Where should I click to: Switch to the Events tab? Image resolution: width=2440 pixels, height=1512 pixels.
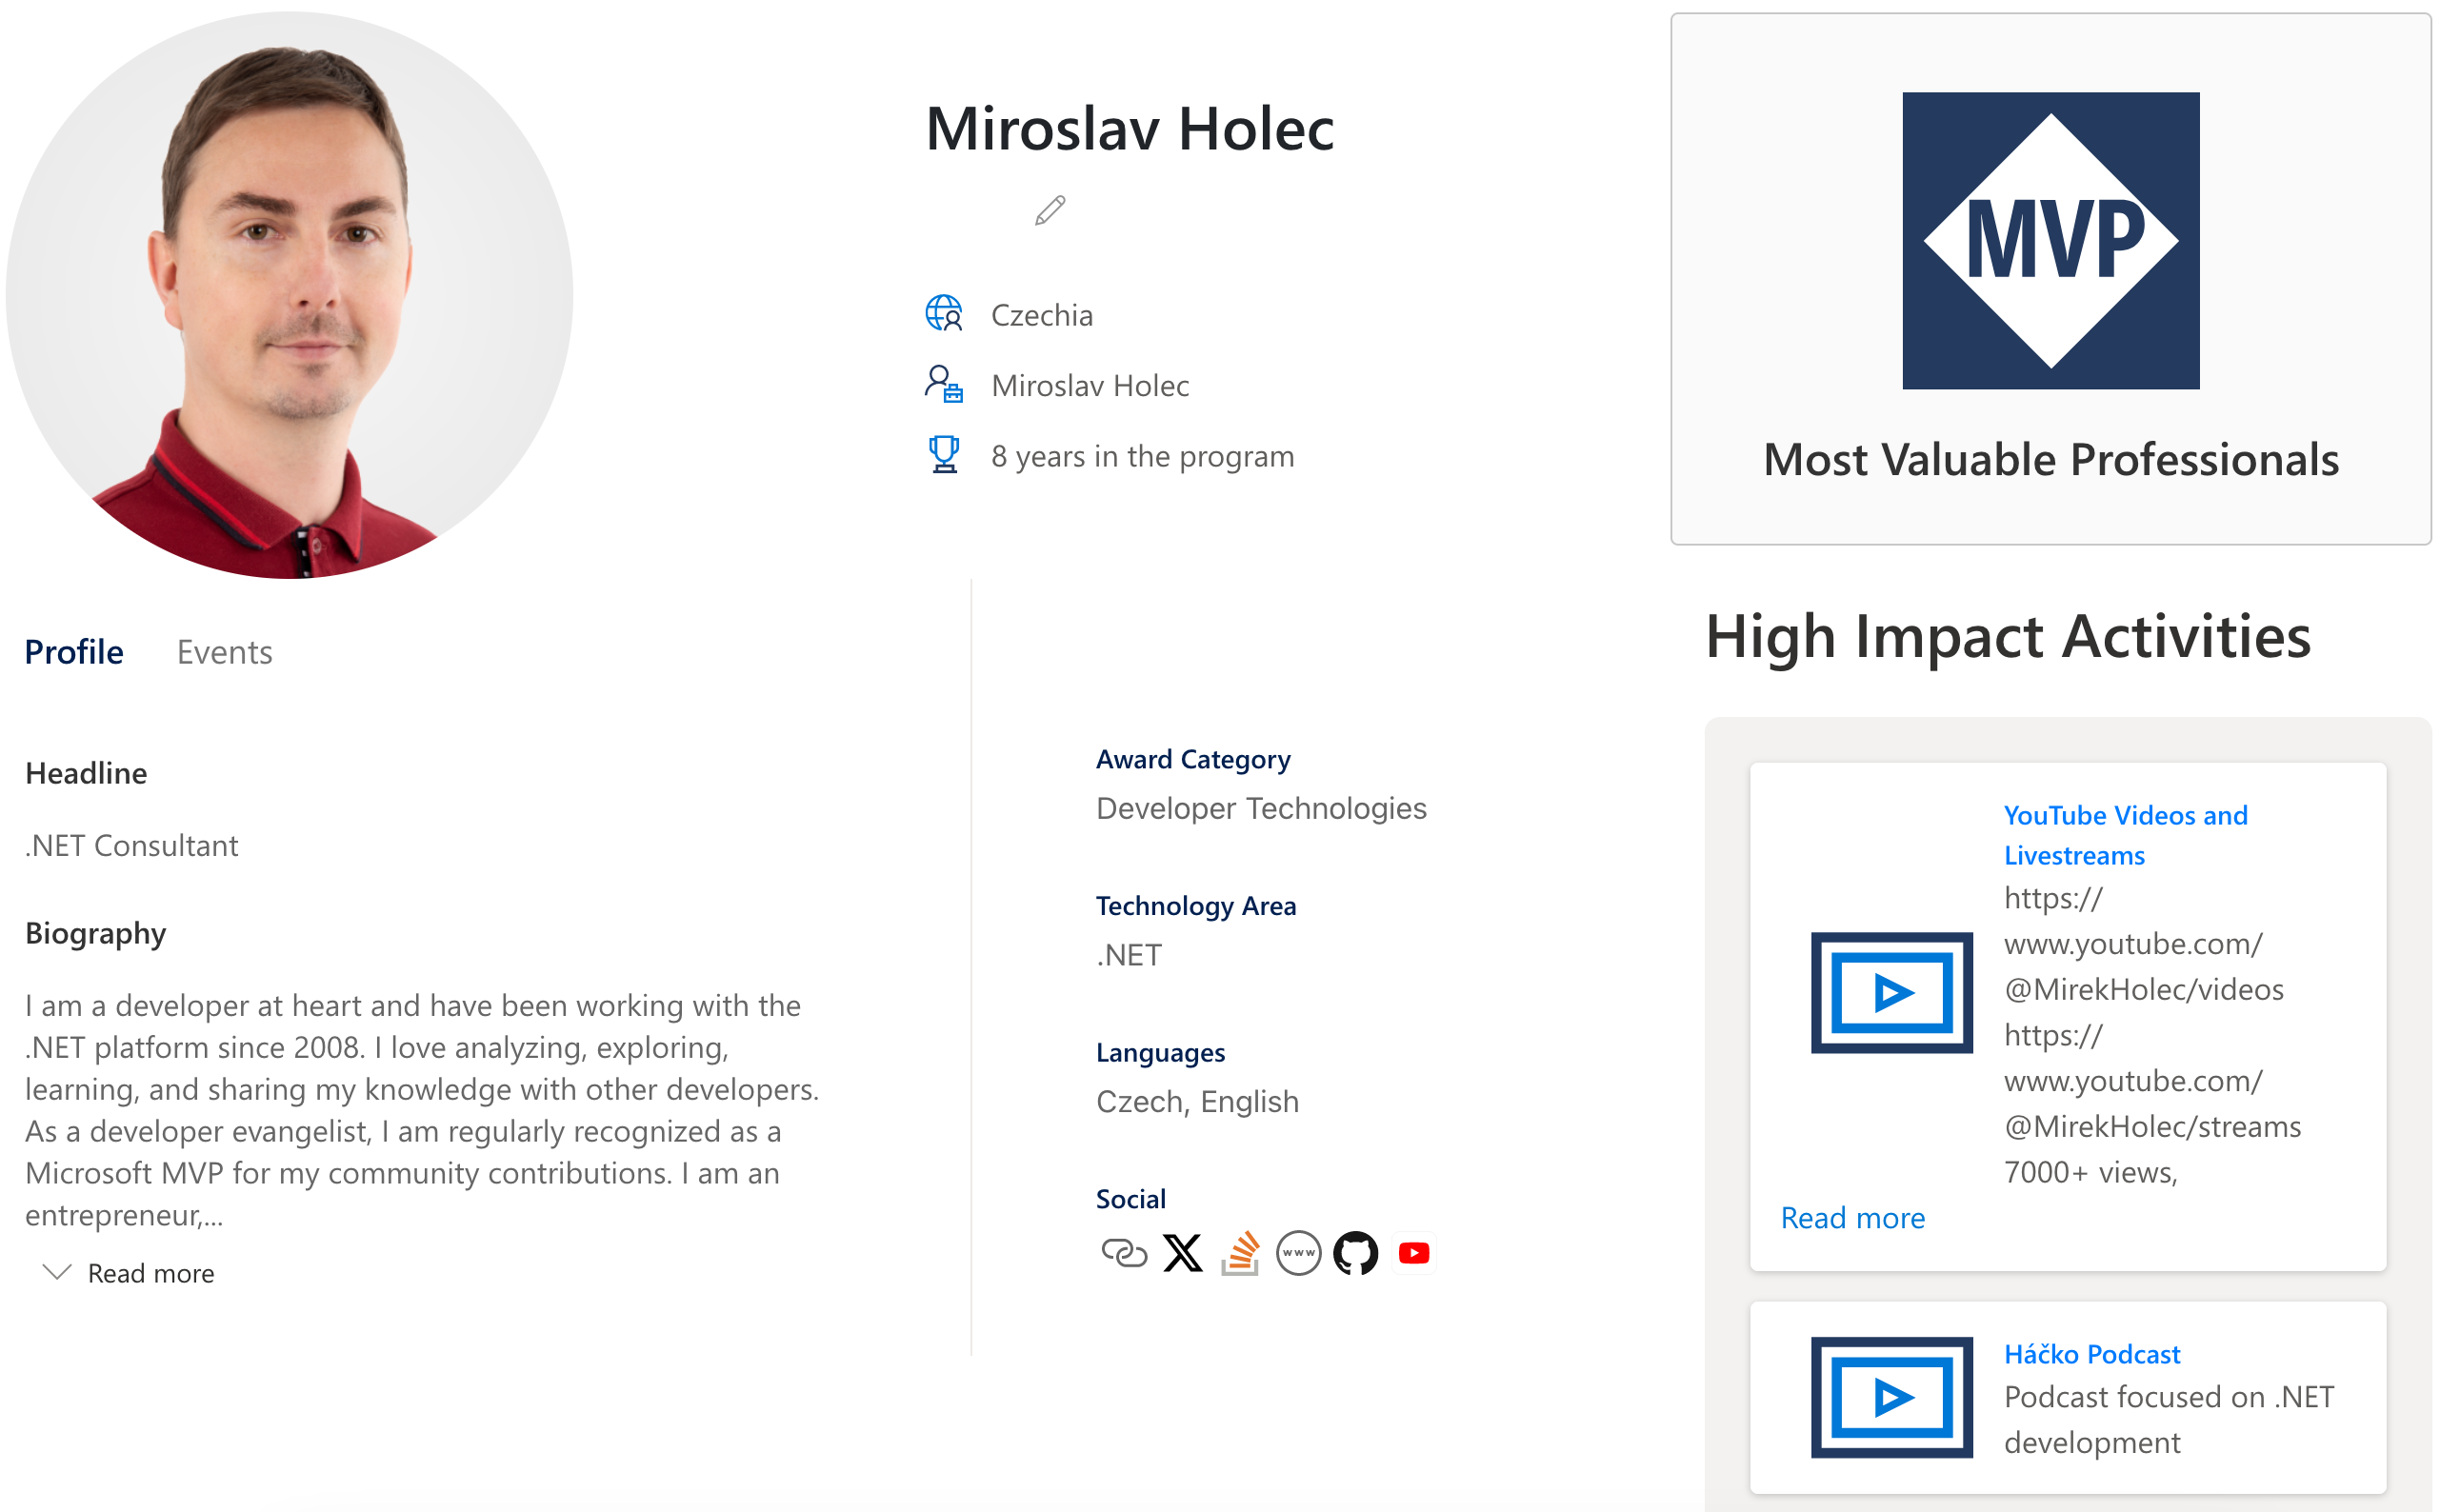tap(224, 652)
